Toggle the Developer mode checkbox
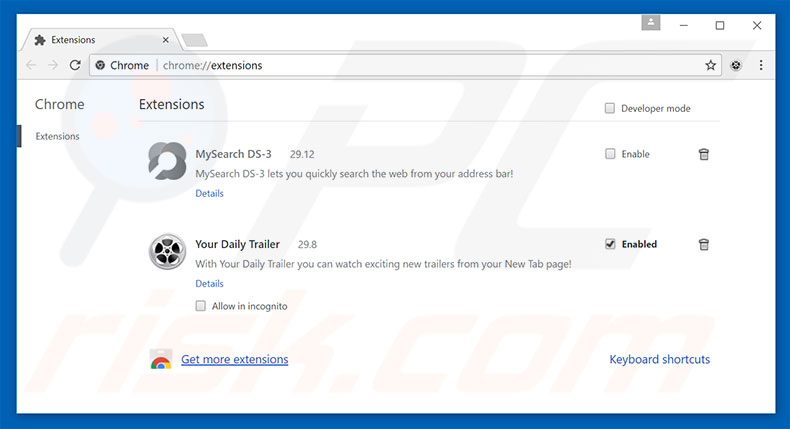This screenshot has width=790, height=429. 610,108
